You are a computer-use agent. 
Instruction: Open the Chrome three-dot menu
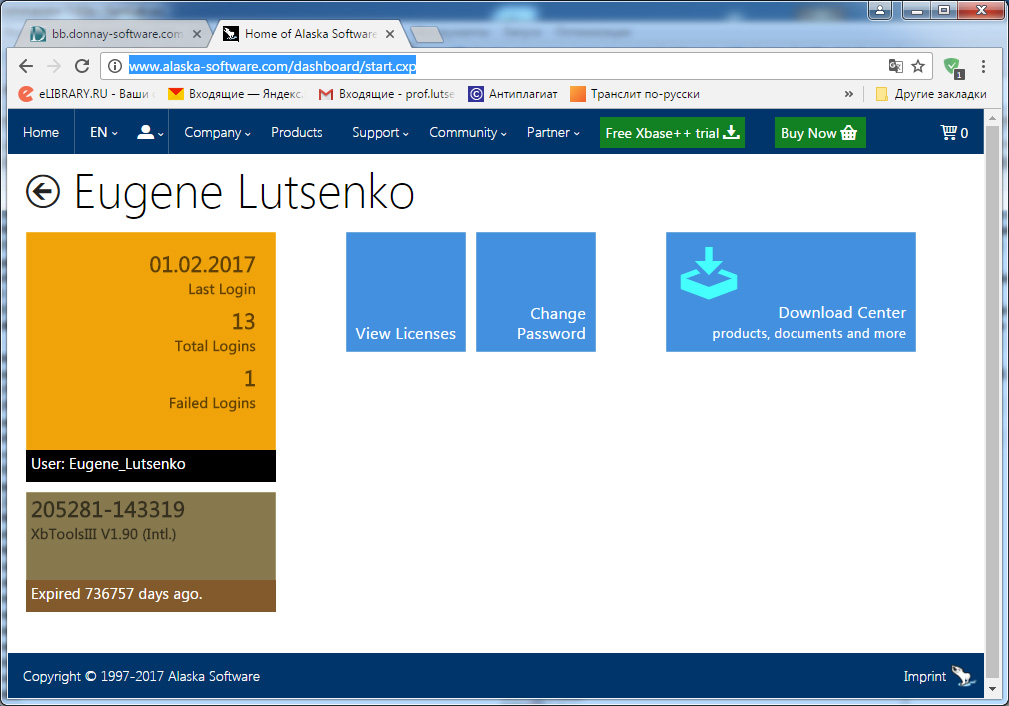click(x=984, y=66)
